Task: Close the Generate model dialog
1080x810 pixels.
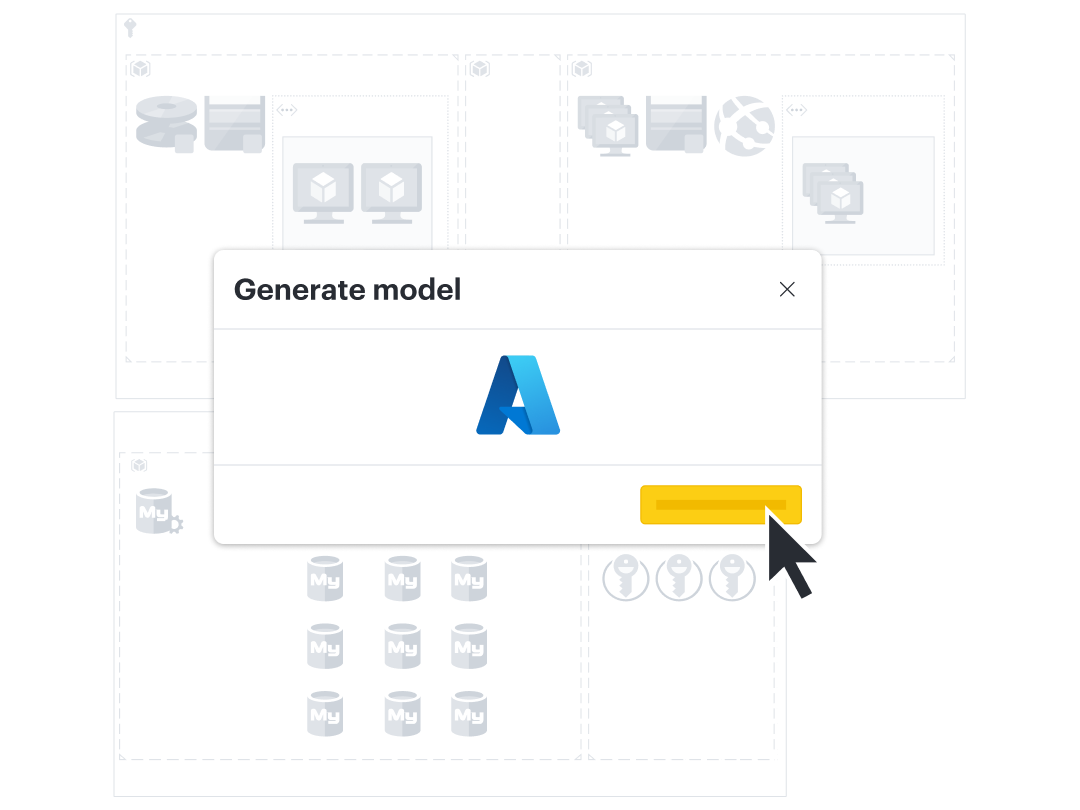Action: 787,289
